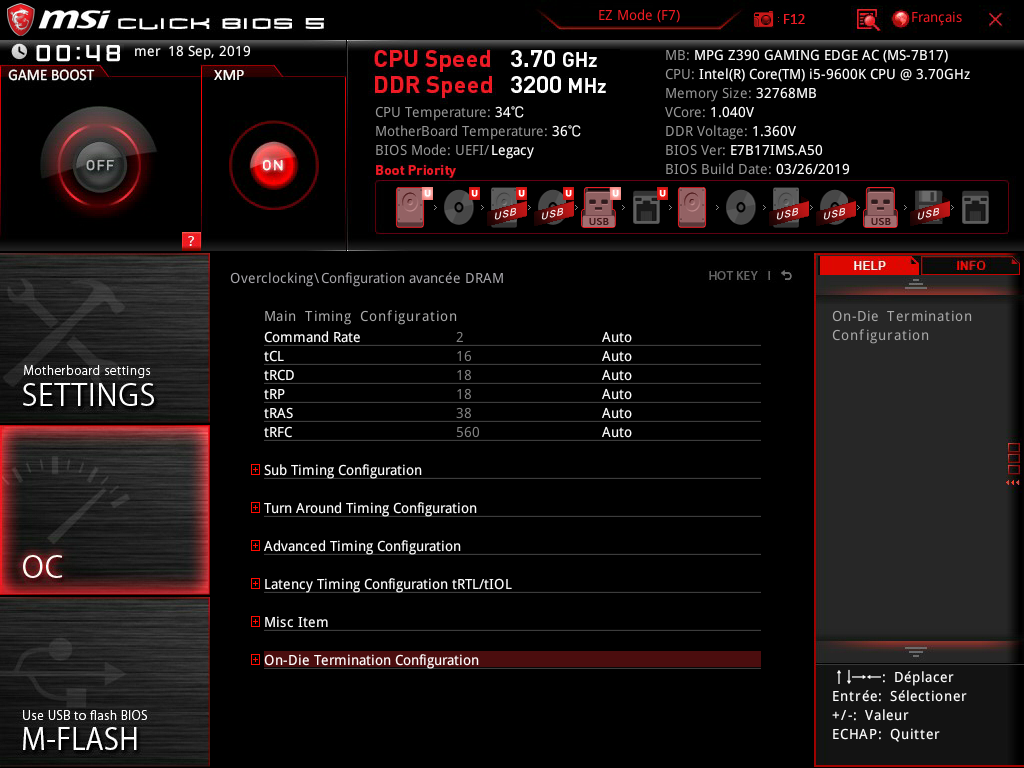Click the MSI dragon shield logo
This screenshot has height=768, width=1024.
(x=20, y=19)
